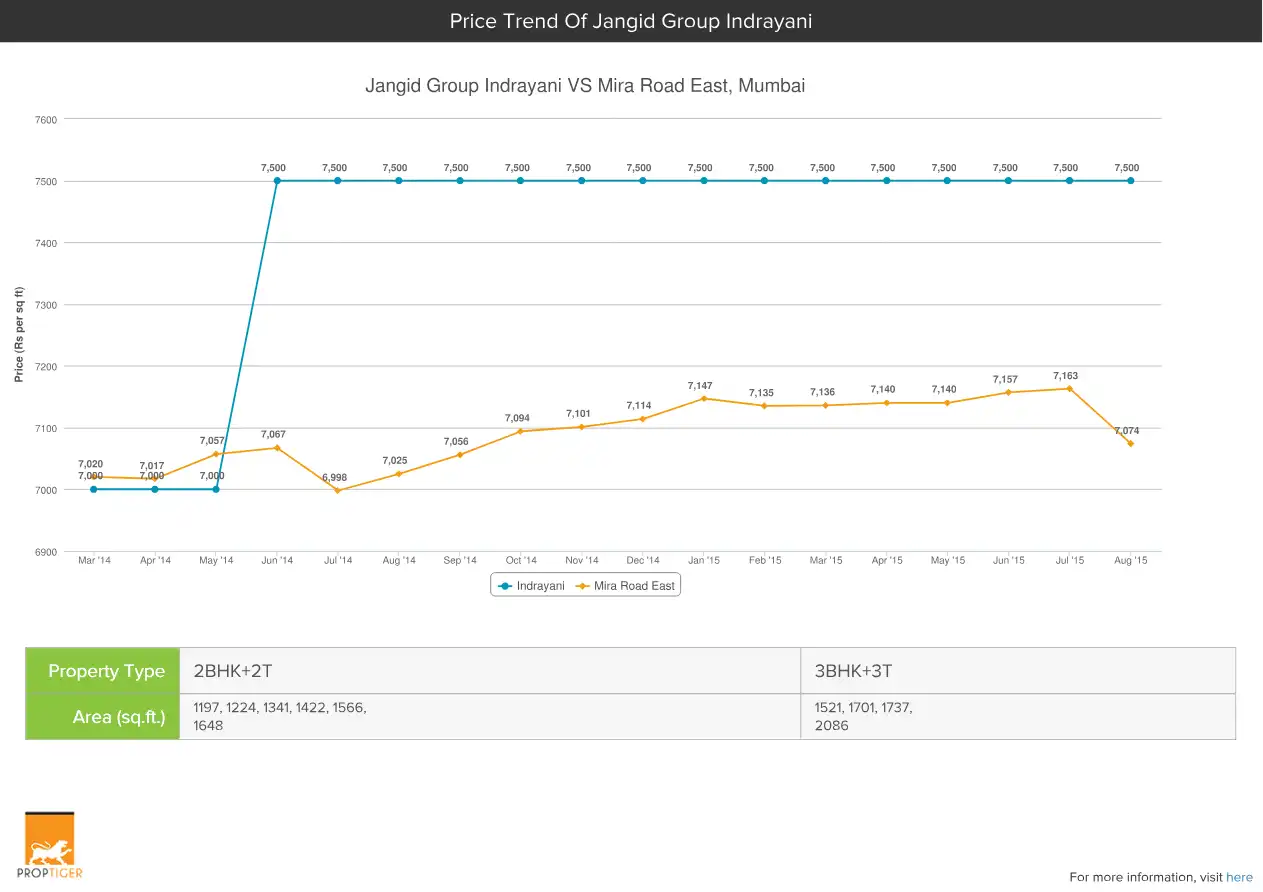
Task: Click the "Price Trend Of Jangid Group Indrayani" header
Action: click(631, 21)
